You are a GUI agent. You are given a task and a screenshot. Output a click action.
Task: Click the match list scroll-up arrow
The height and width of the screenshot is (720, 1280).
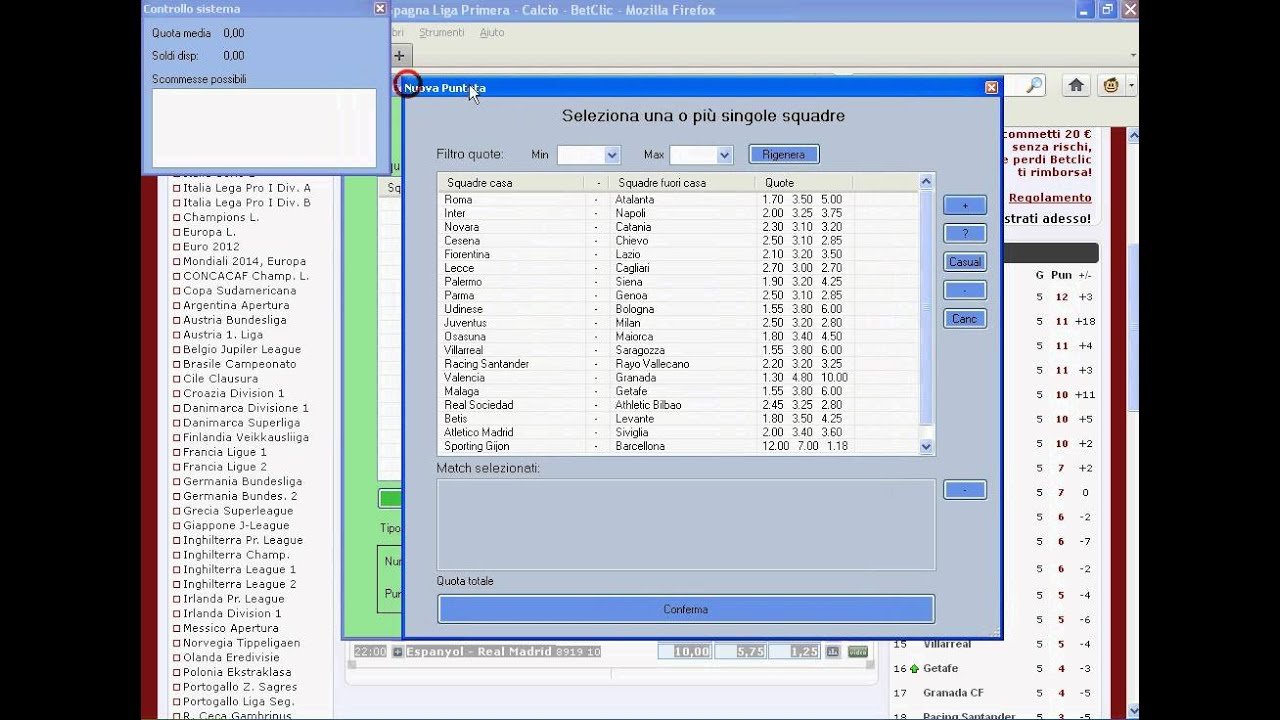click(926, 181)
